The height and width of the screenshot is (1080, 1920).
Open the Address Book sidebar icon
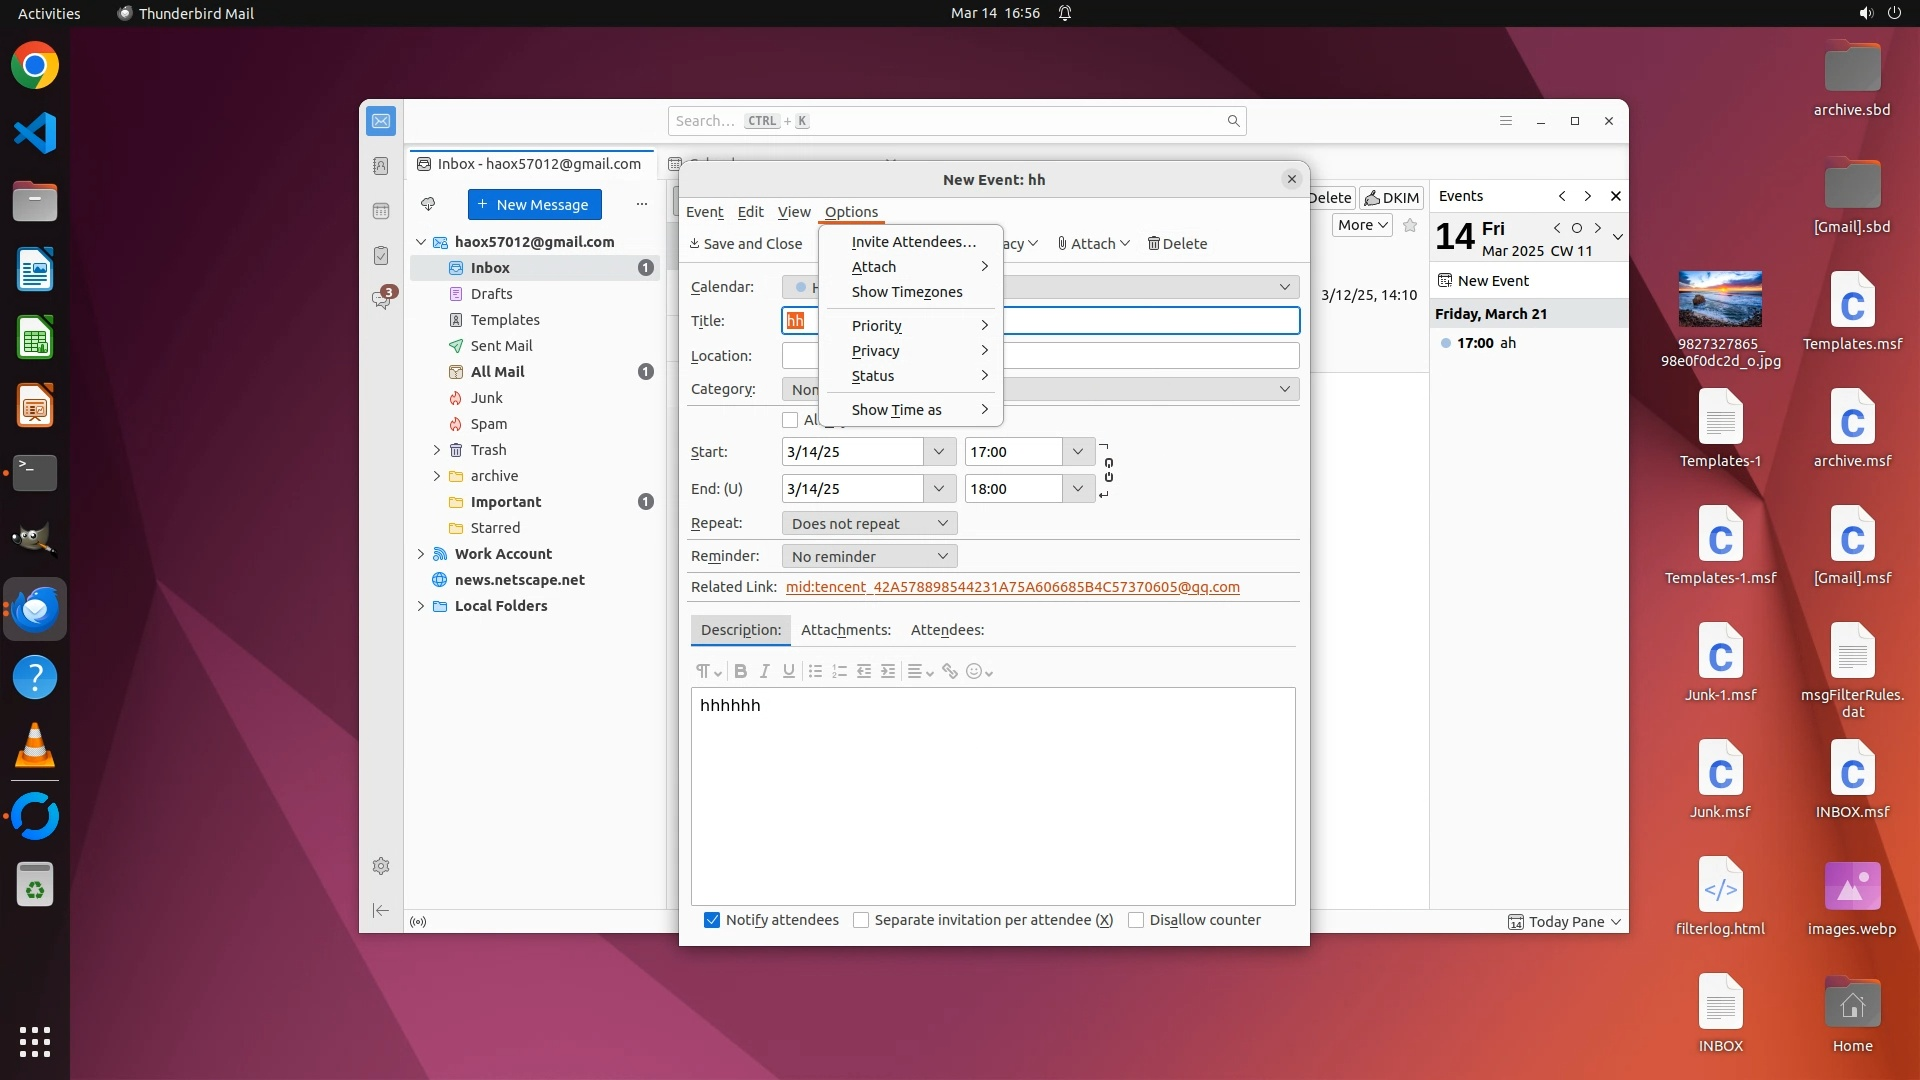381,166
